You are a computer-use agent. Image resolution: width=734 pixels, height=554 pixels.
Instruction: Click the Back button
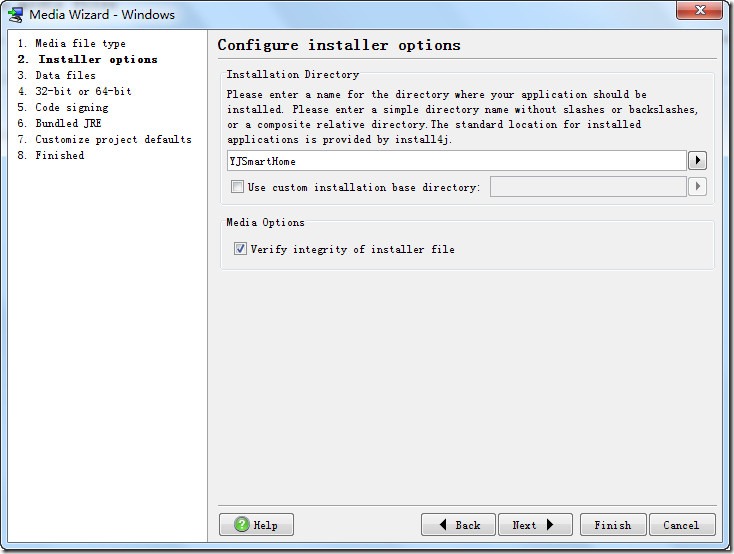[x=457, y=525]
